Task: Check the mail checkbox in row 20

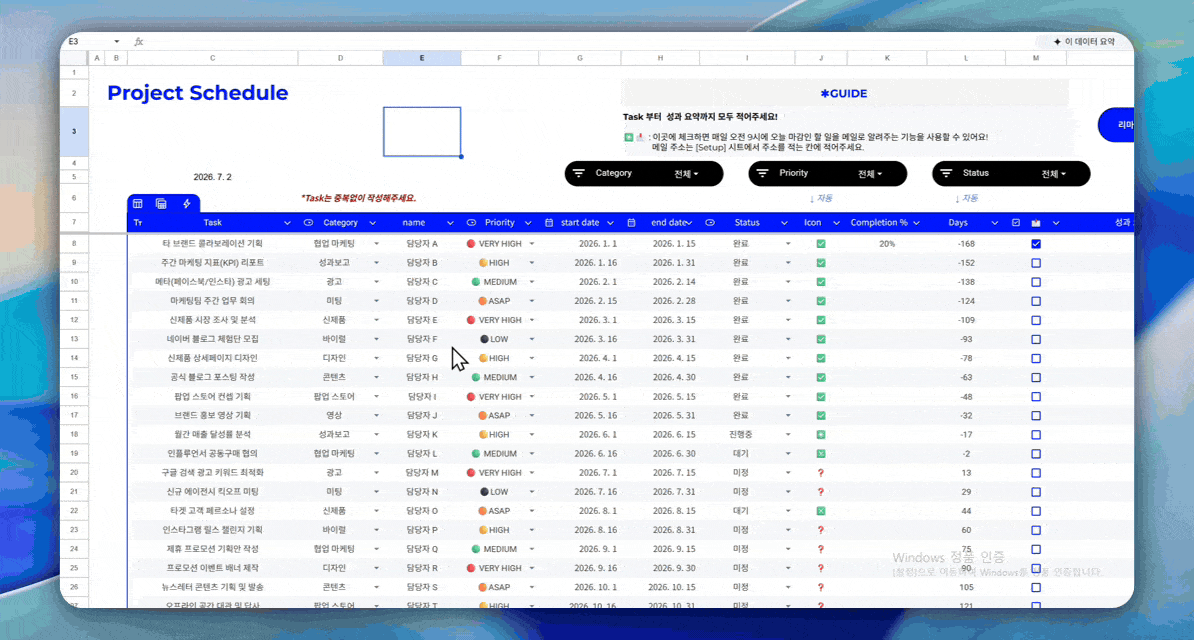Action: [1036, 472]
